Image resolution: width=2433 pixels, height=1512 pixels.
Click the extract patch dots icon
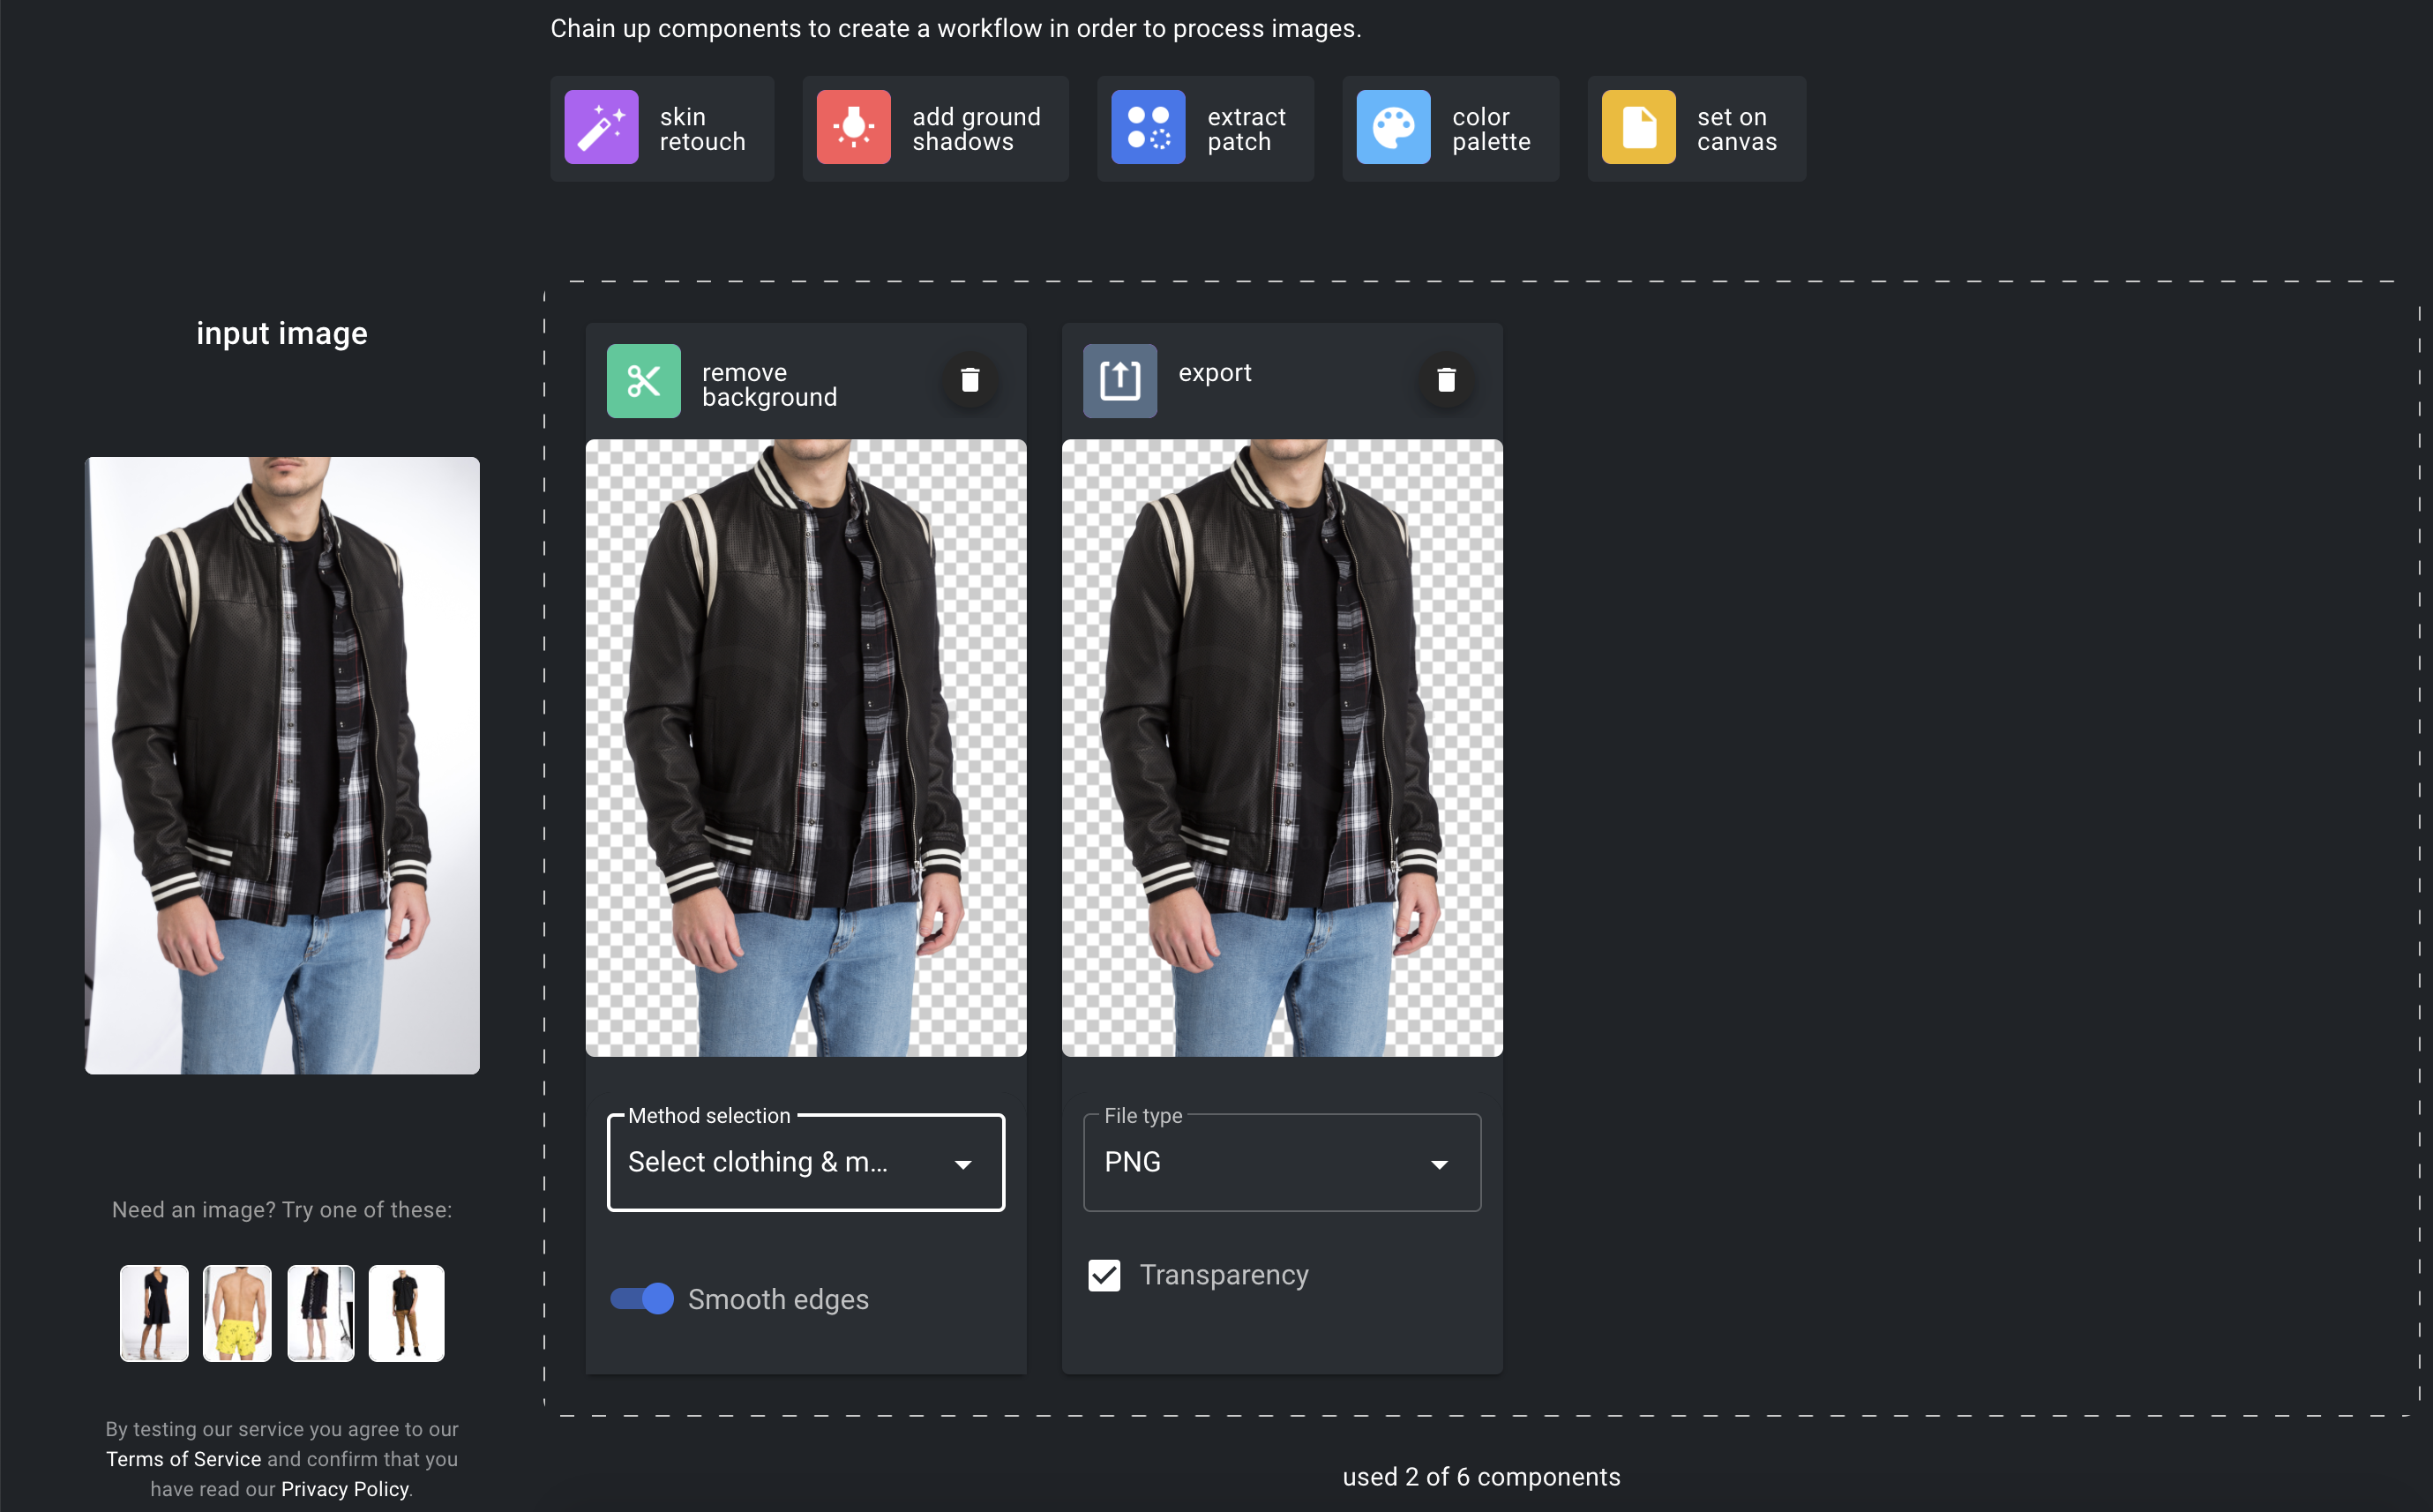1147,128
